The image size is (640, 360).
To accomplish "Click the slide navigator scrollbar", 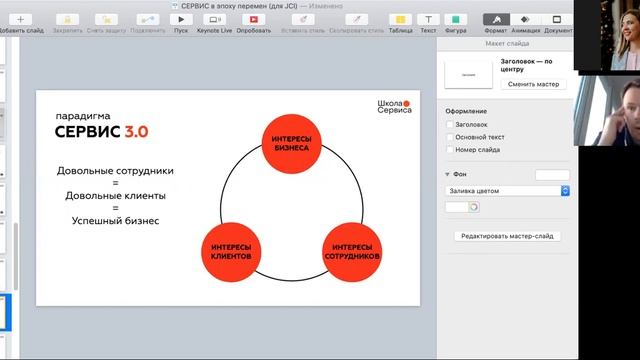I will point(16,256).
